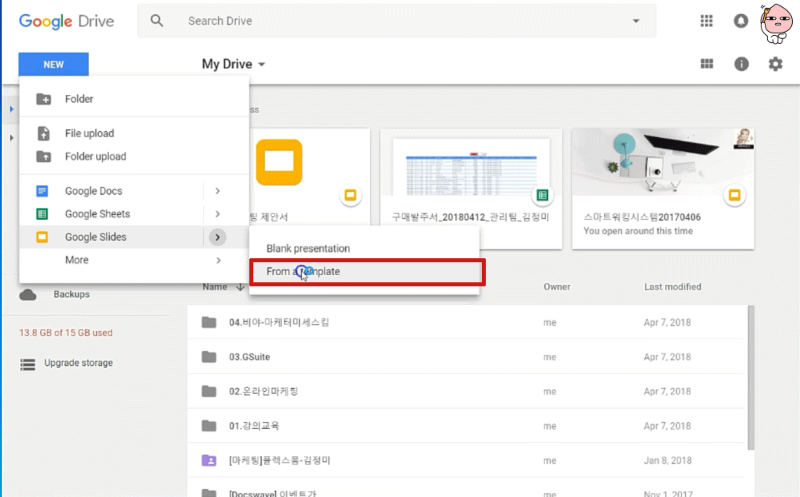Click the Upgrade storage list icon
The height and width of the screenshot is (497, 800).
click(x=28, y=364)
